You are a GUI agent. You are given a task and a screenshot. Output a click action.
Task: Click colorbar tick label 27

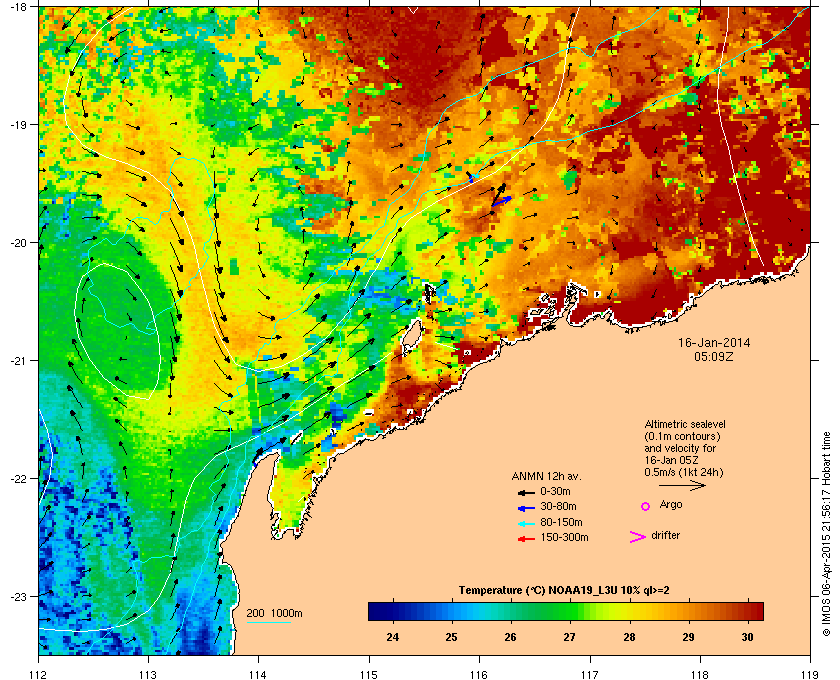pyautogui.click(x=569, y=637)
